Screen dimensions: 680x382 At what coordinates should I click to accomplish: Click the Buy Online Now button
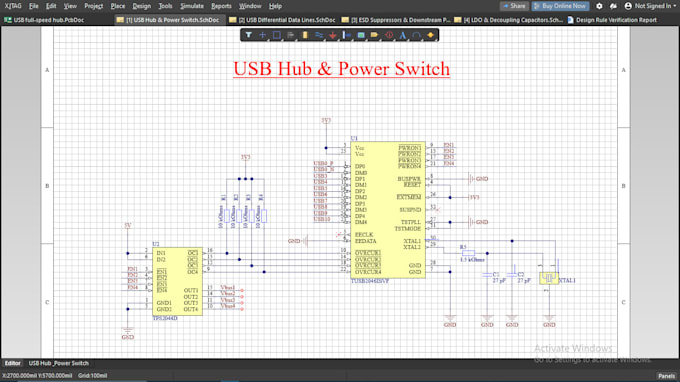coord(560,6)
